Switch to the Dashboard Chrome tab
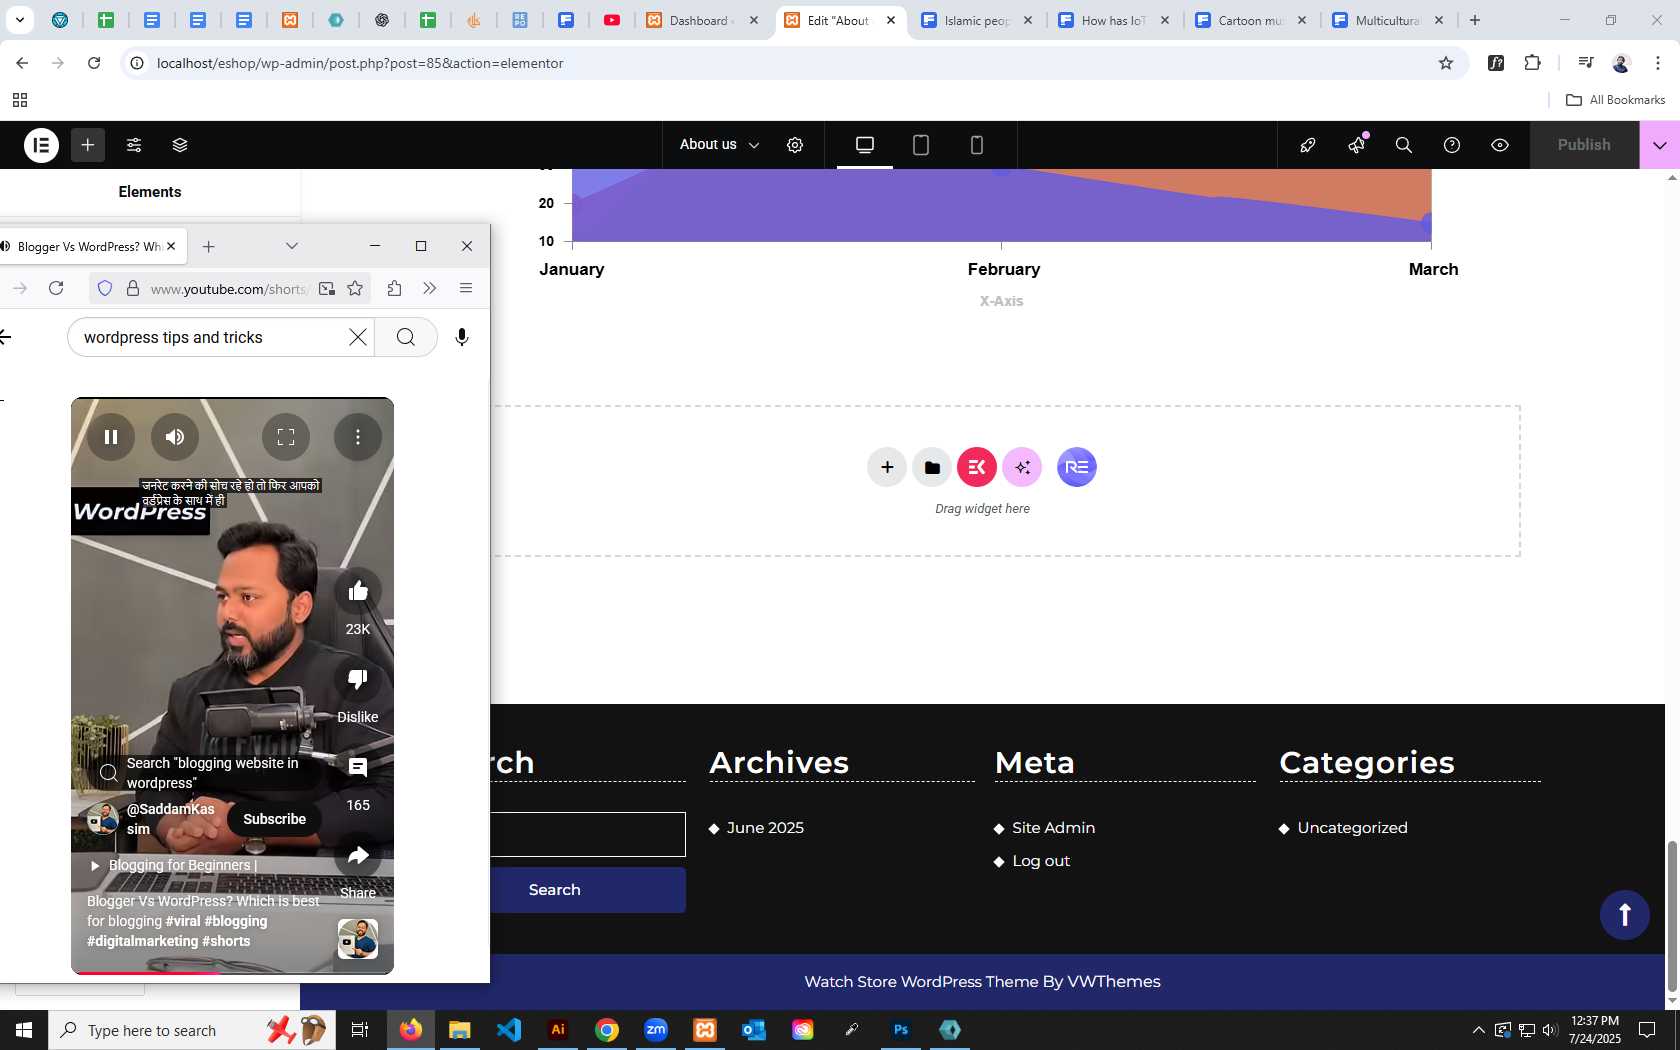 (703, 20)
